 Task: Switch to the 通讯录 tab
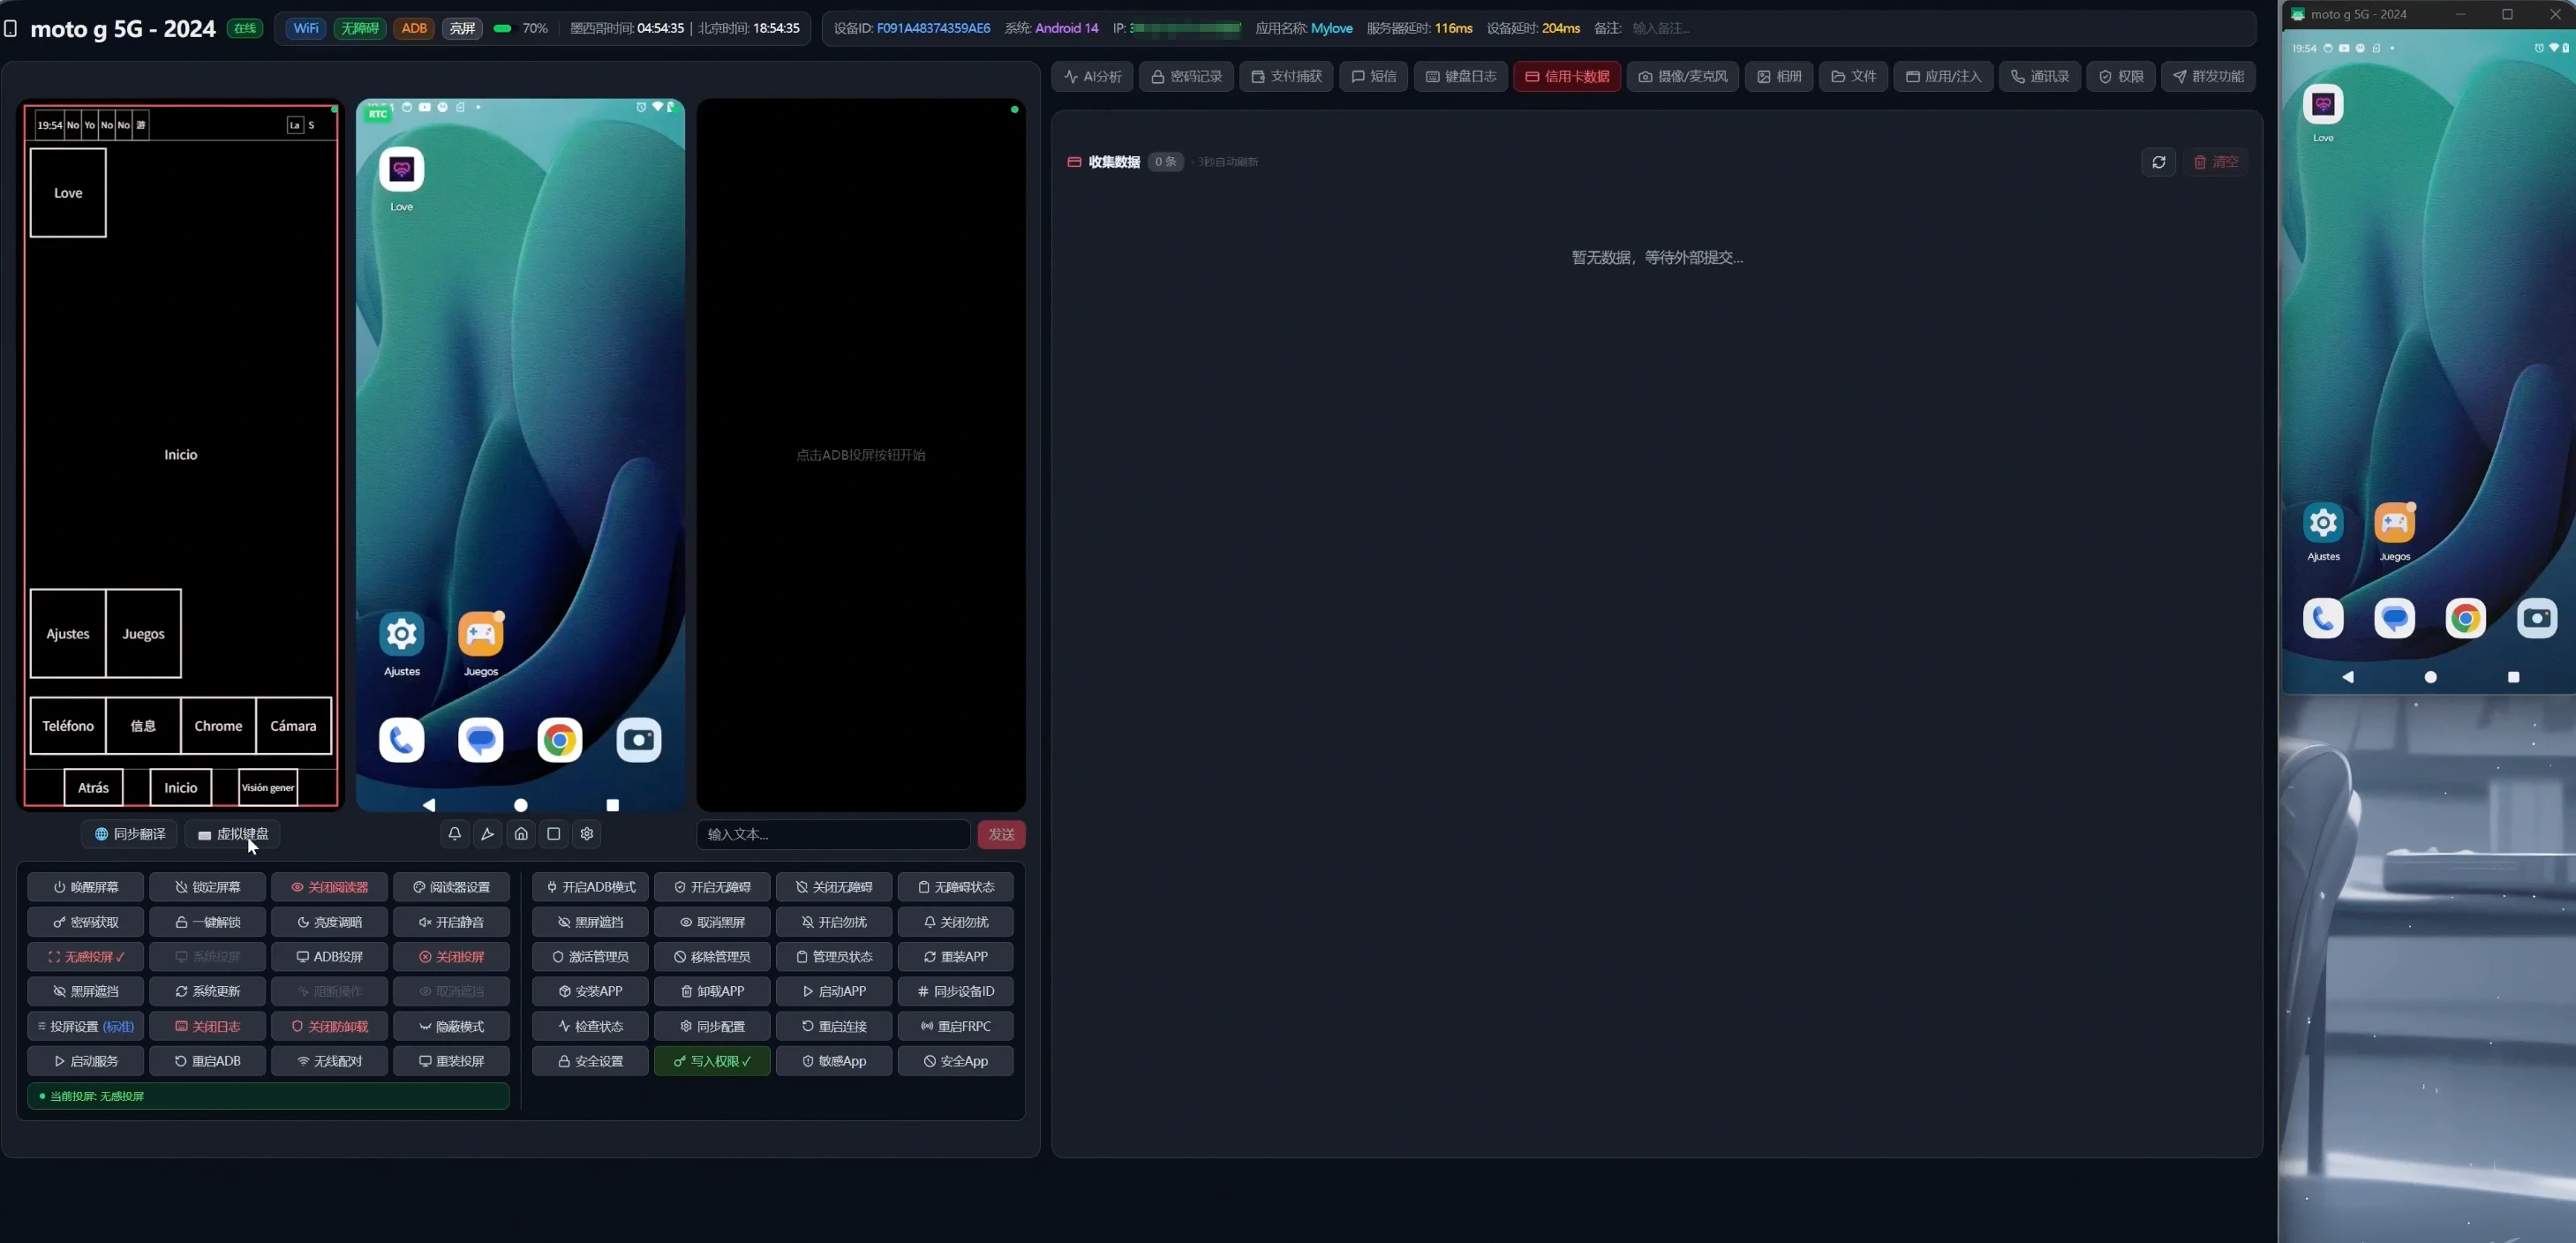2039,76
